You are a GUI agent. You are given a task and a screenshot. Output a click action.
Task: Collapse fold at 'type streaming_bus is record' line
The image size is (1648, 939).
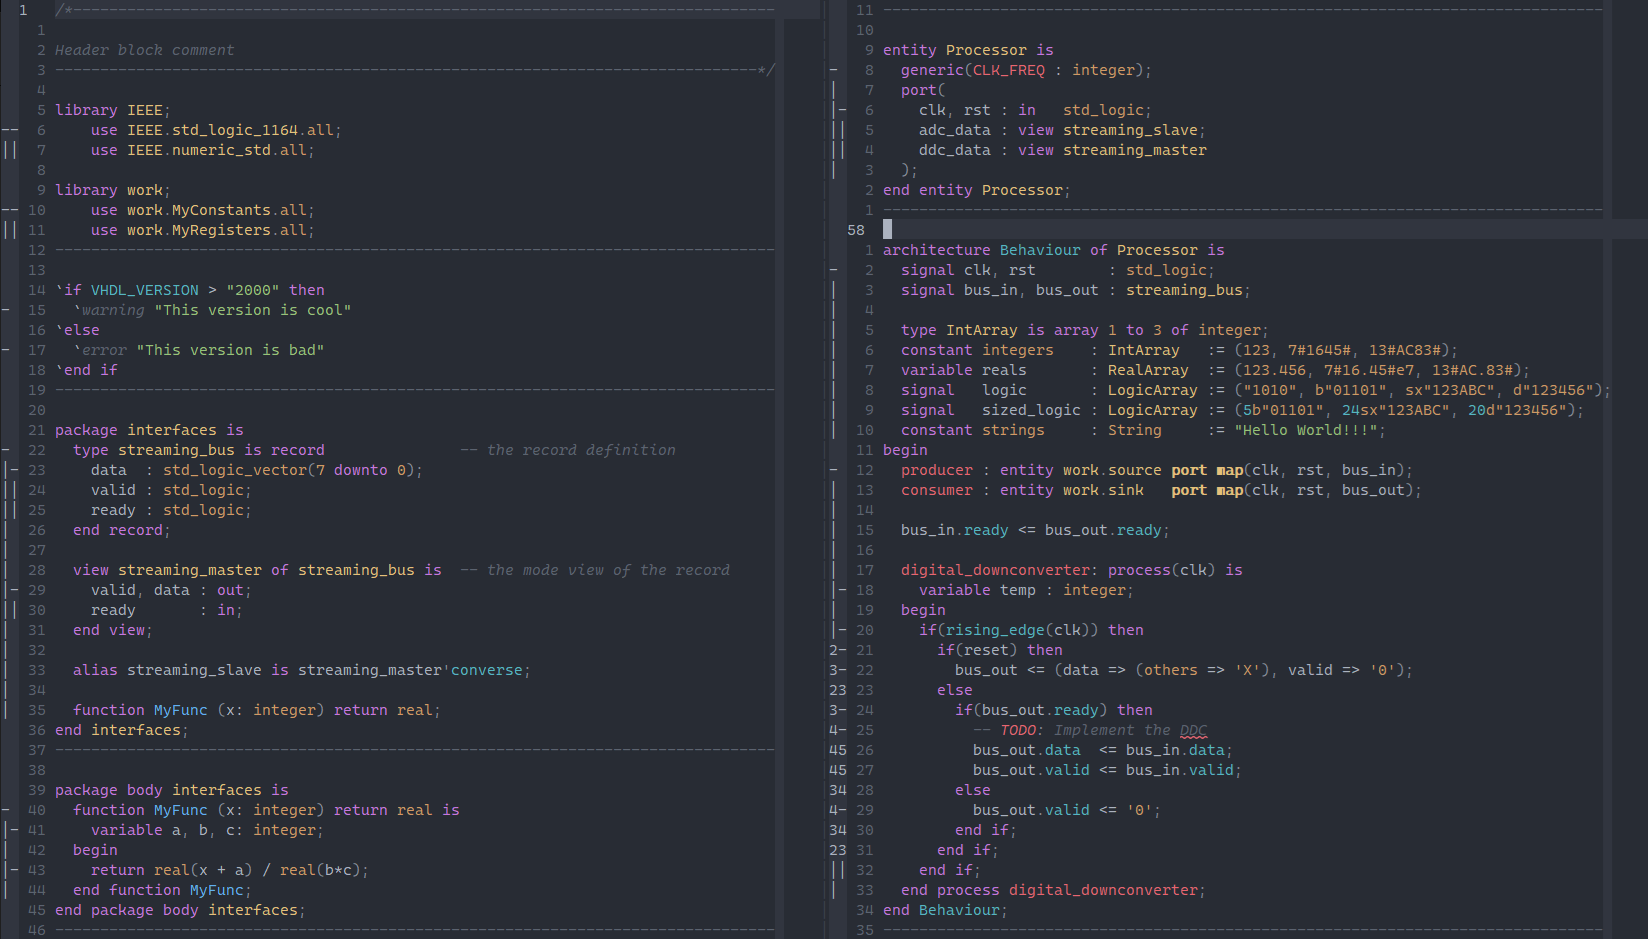click(6, 450)
